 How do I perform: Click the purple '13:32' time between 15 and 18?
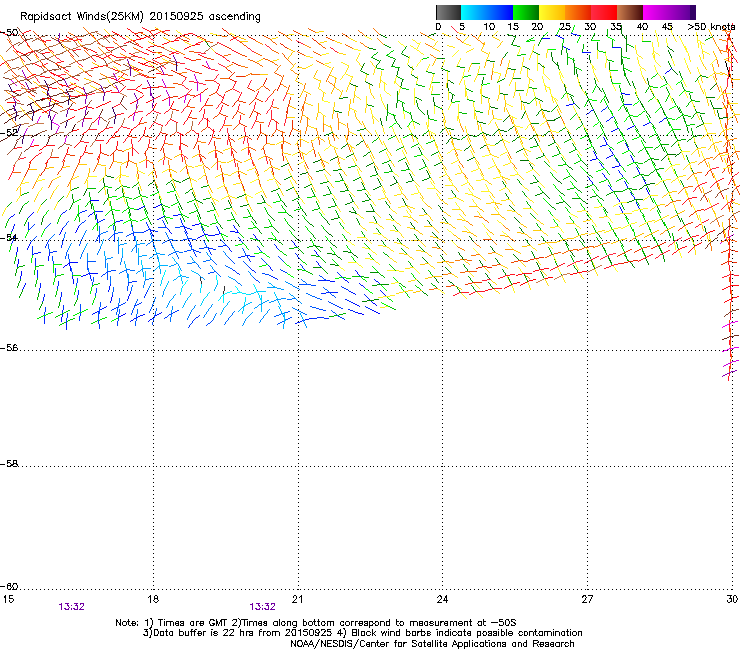(x=71, y=607)
